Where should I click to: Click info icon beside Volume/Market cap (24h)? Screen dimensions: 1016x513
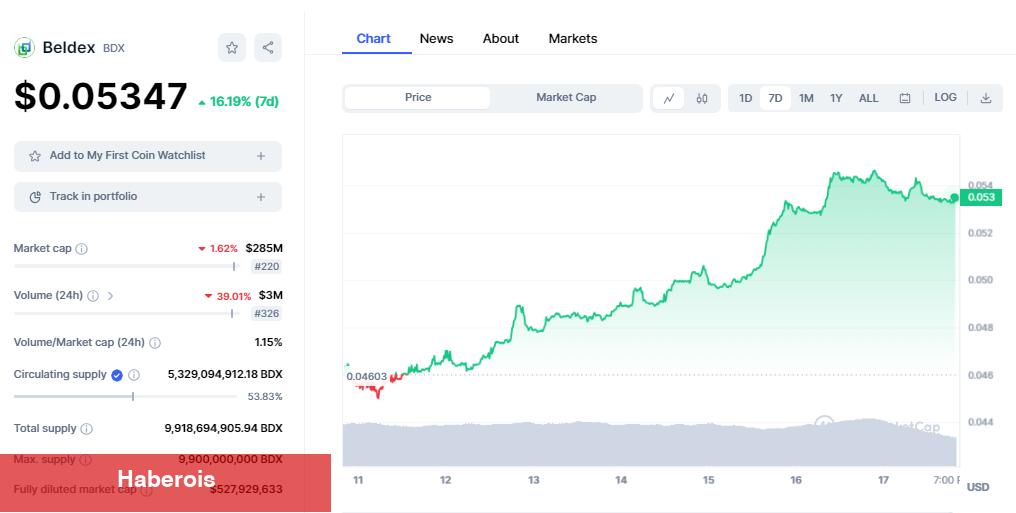point(155,343)
